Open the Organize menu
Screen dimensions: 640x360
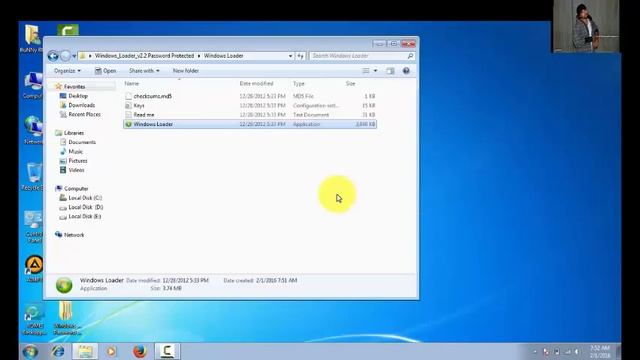67,71
